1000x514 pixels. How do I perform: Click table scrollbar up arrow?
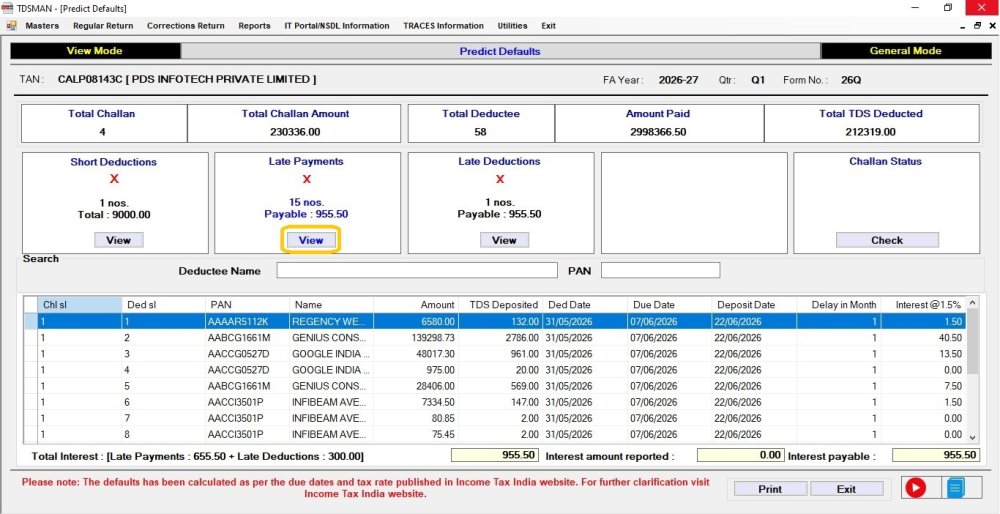coord(973,304)
